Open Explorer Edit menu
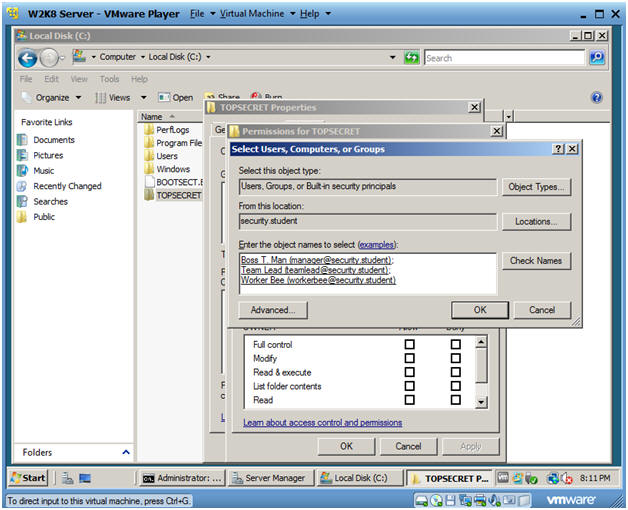628x510 pixels. (x=51, y=79)
